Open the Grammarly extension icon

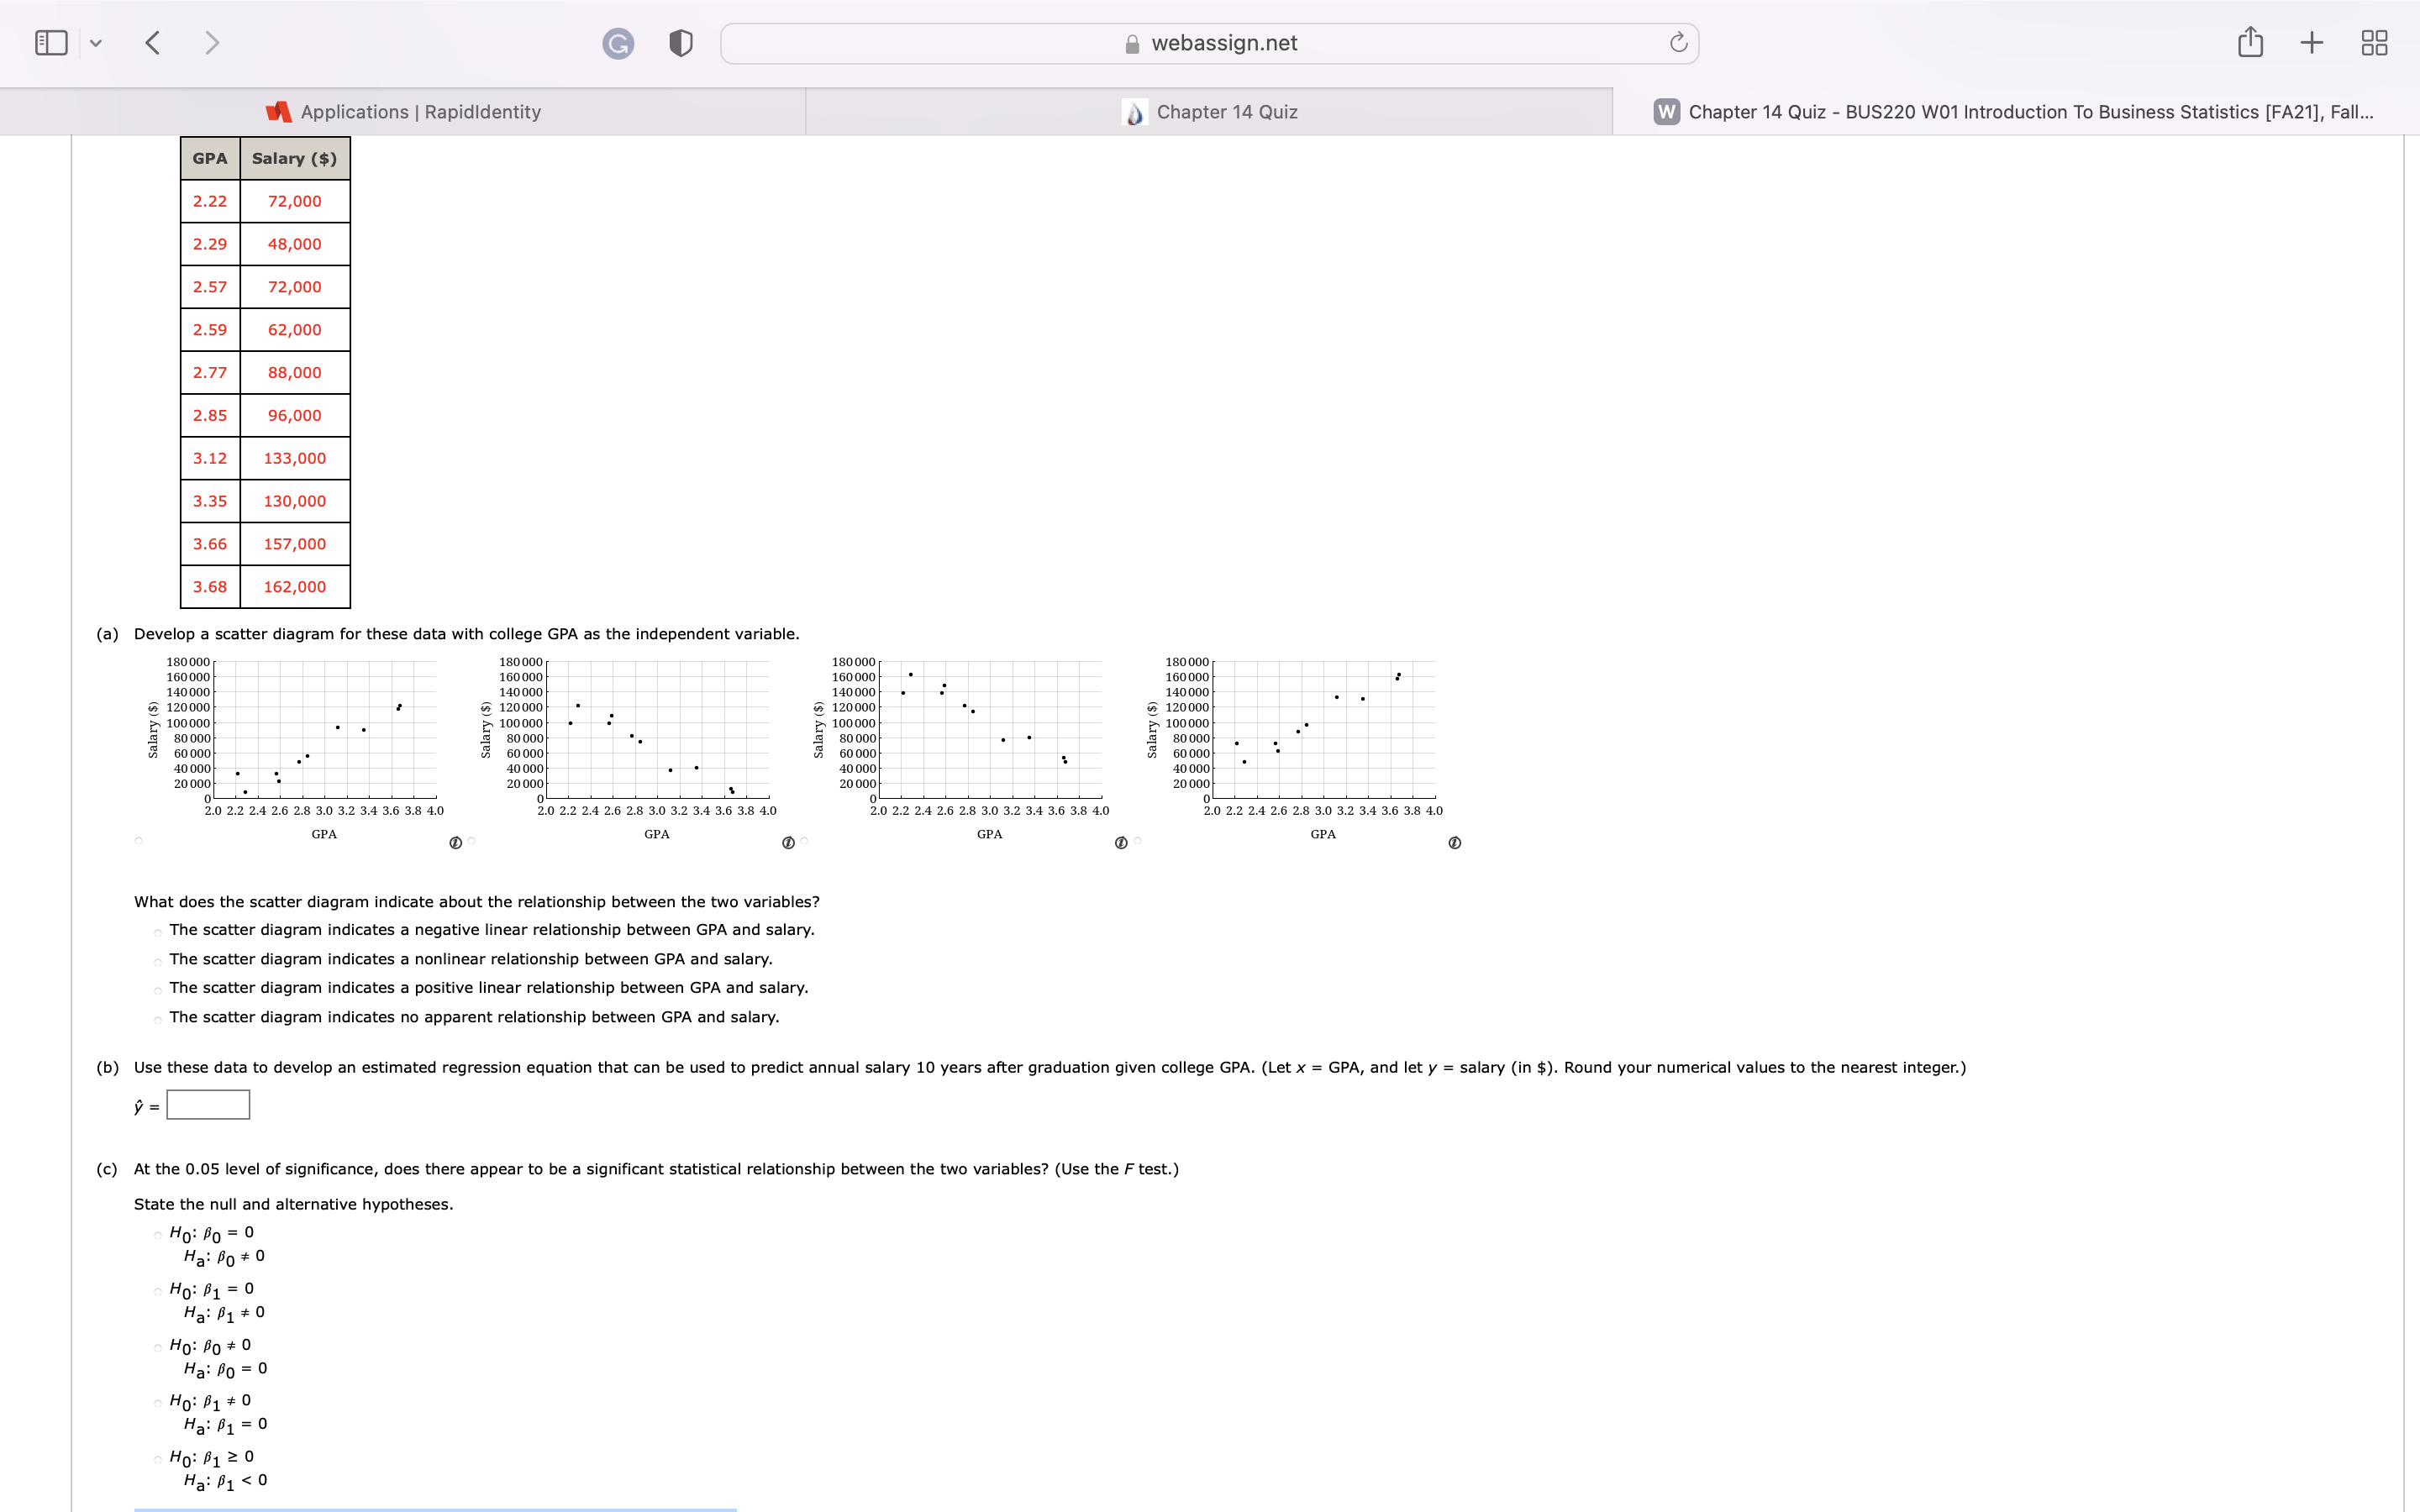pyautogui.click(x=617, y=42)
